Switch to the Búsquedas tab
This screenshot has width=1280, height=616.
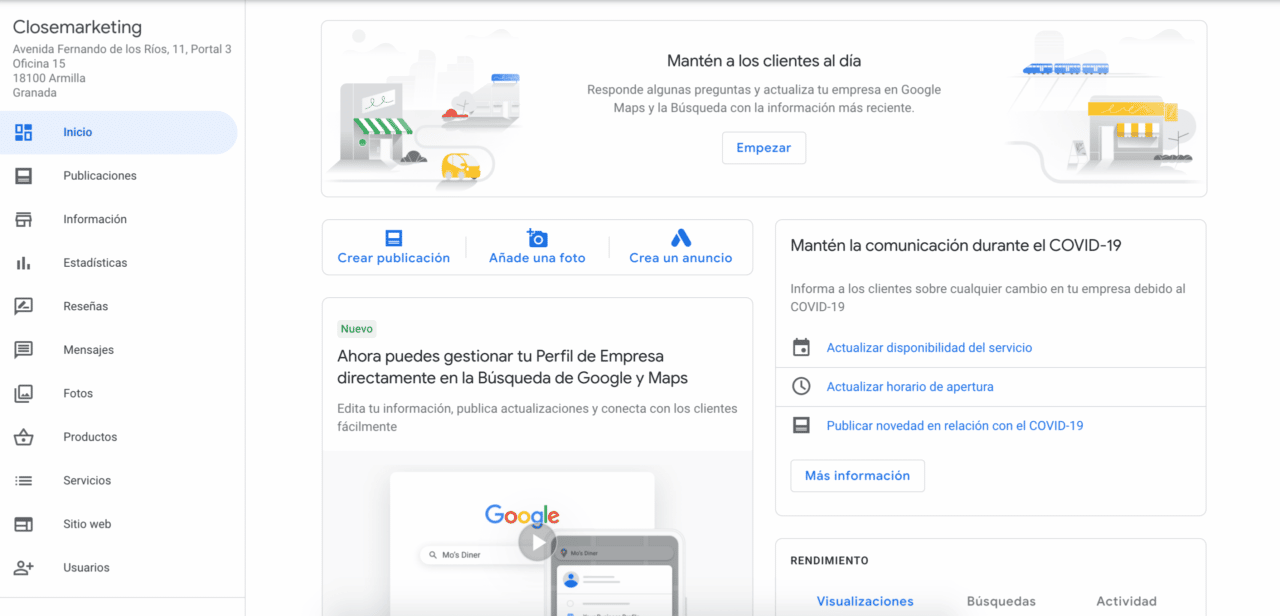tap(1000, 601)
